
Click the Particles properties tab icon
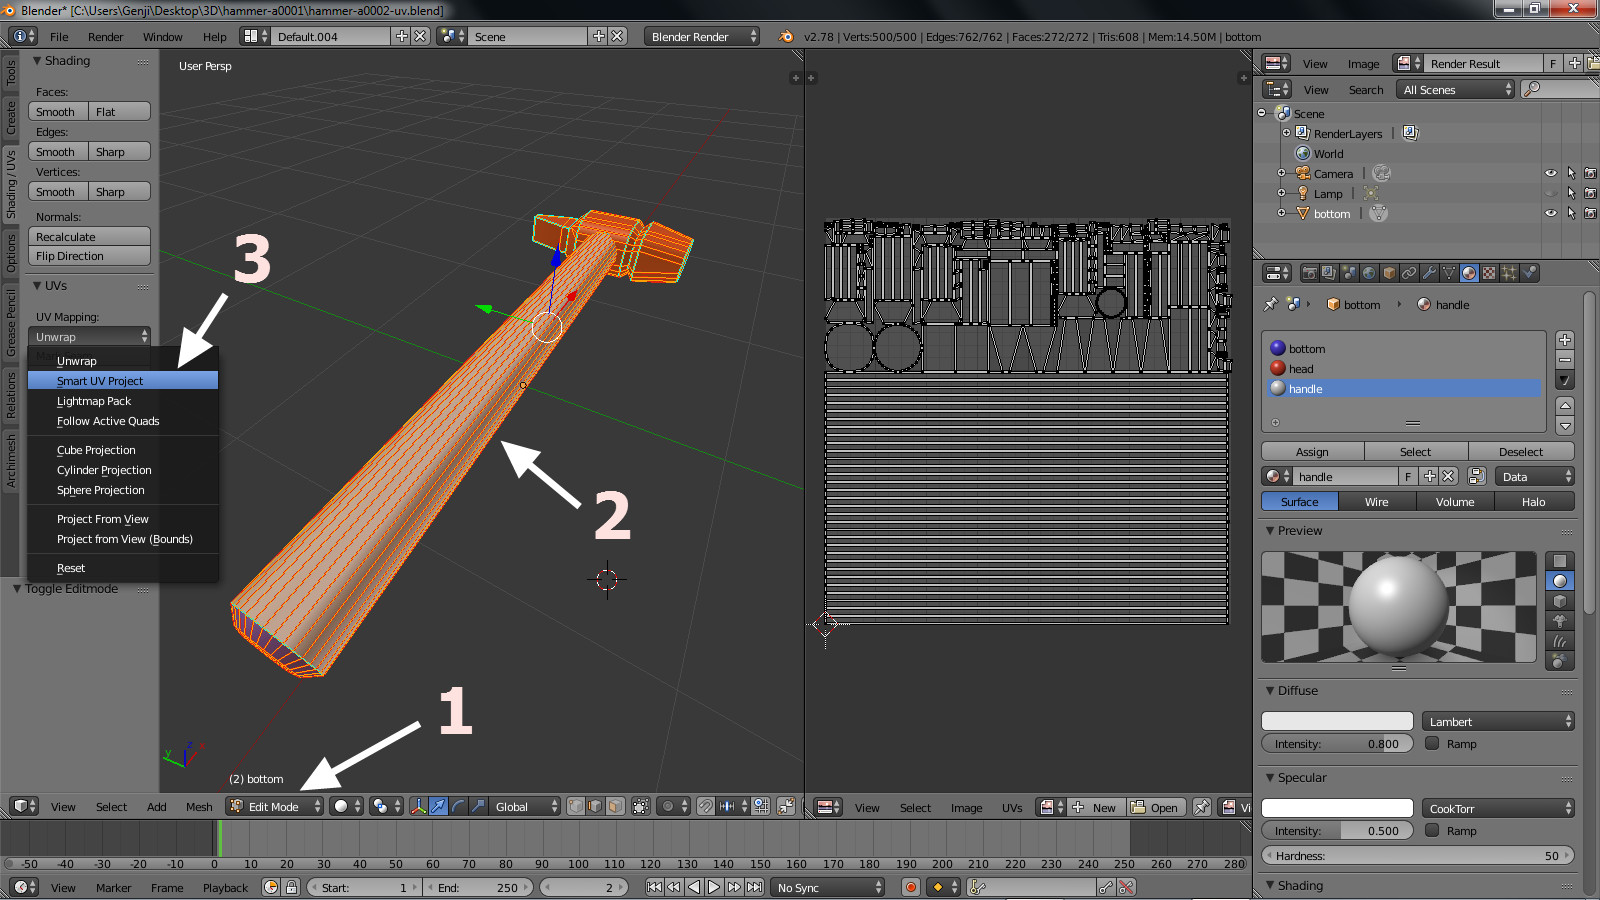click(x=1509, y=273)
